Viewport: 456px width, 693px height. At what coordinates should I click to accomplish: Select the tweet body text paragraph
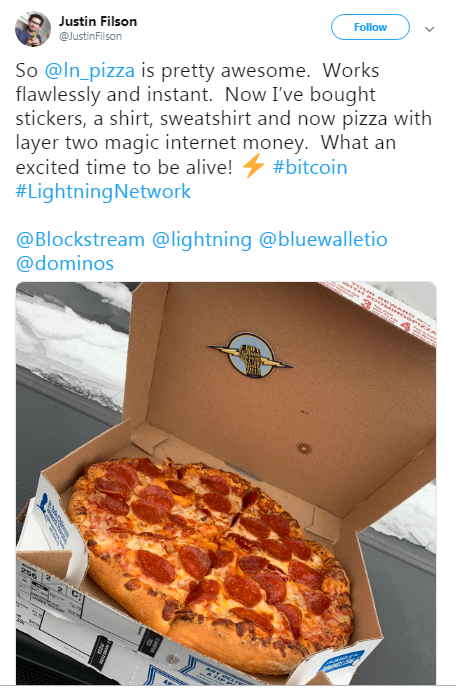click(x=223, y=131)
